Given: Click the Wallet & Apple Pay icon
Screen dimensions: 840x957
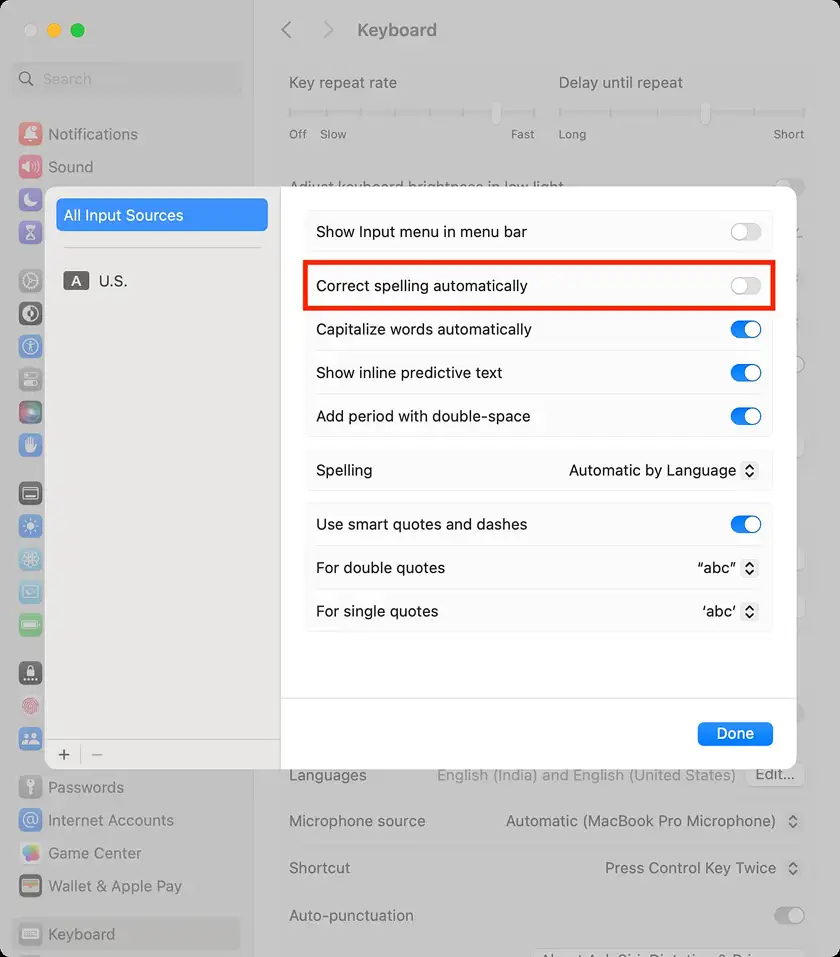Looking at the screenshot, I should pos(30,886).
